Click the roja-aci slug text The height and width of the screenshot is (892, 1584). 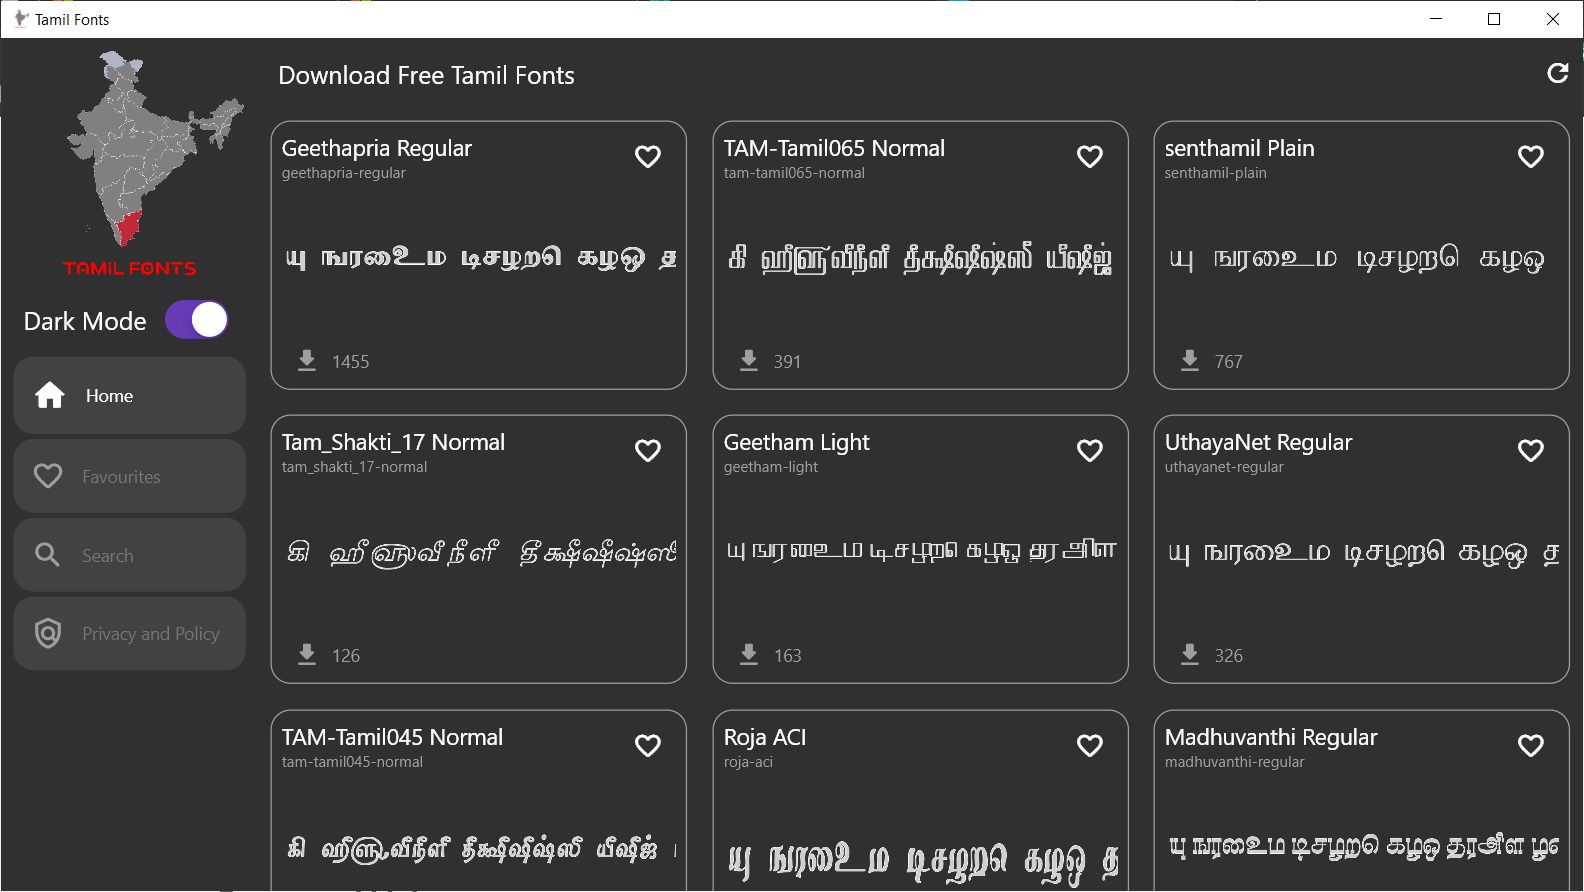tap(748, 762)
